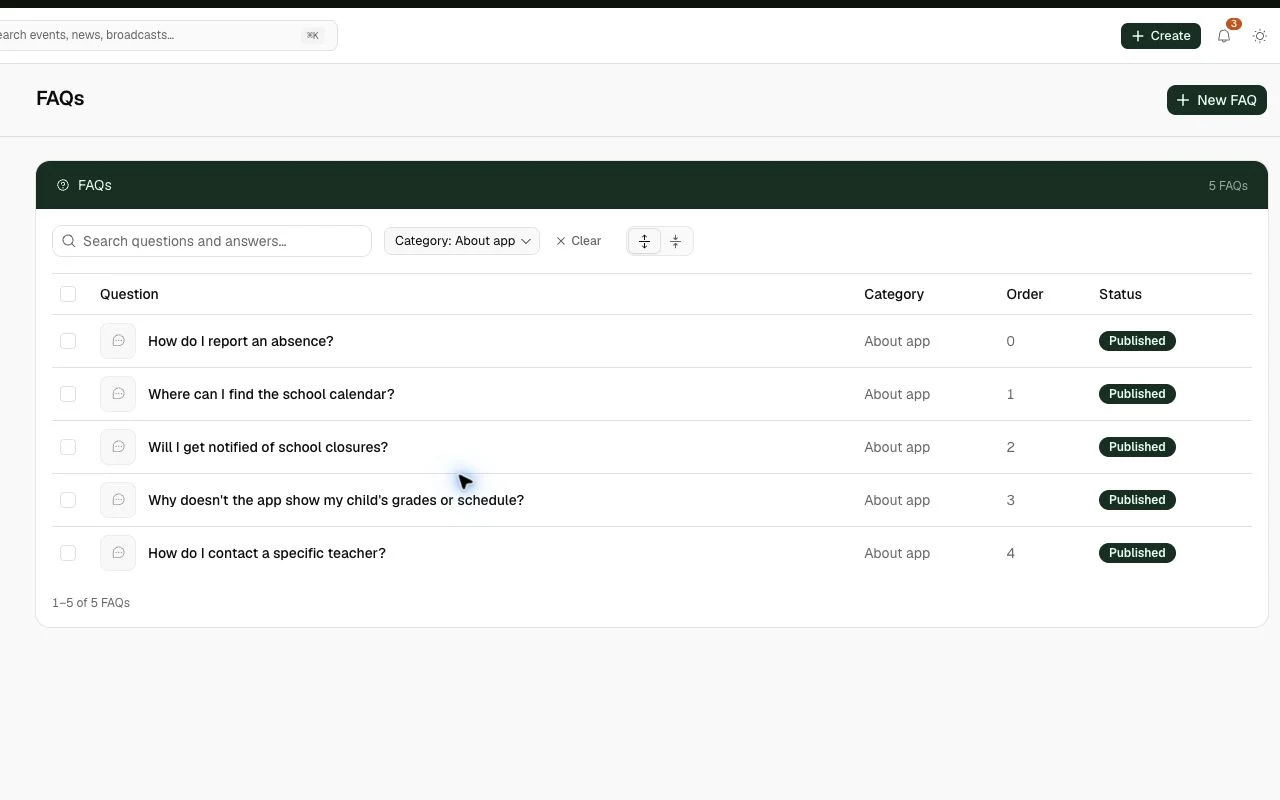Viewport: 1280px width, 800px height.
Task: Click the Question column header
Action: [x=129, y=294]
